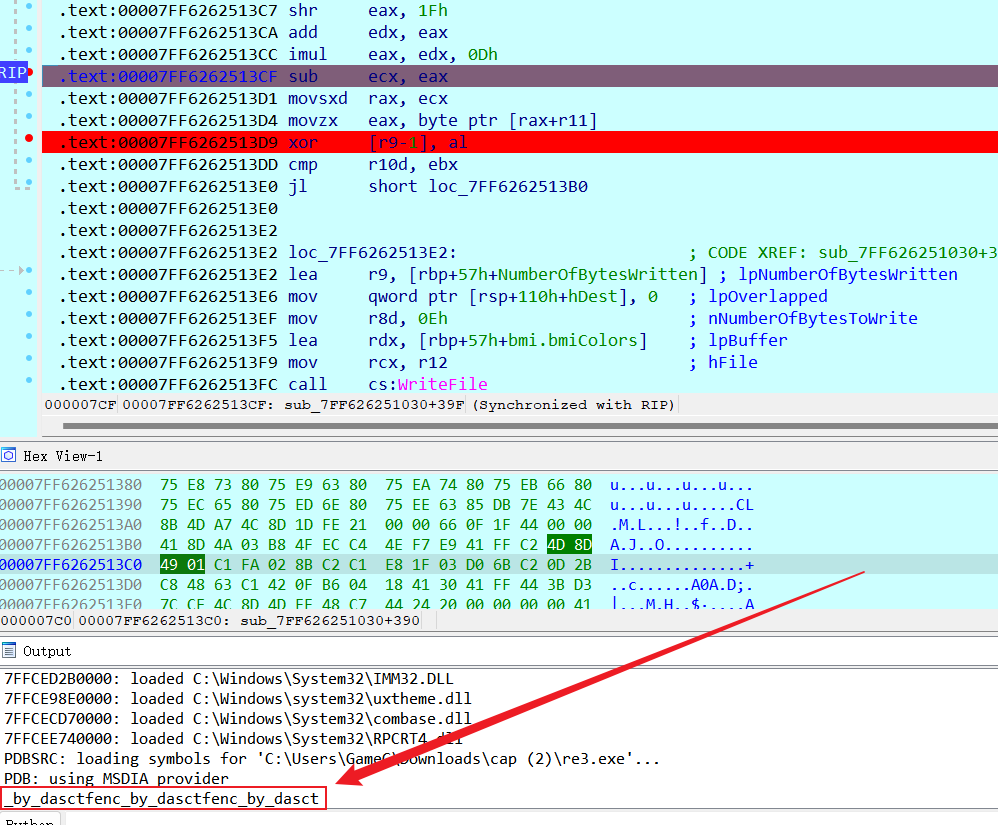Click output text _by_dasctfenc_by_dasctfenc_by_dasct
This screenshot has width=998, height=825.
point(163,798)
